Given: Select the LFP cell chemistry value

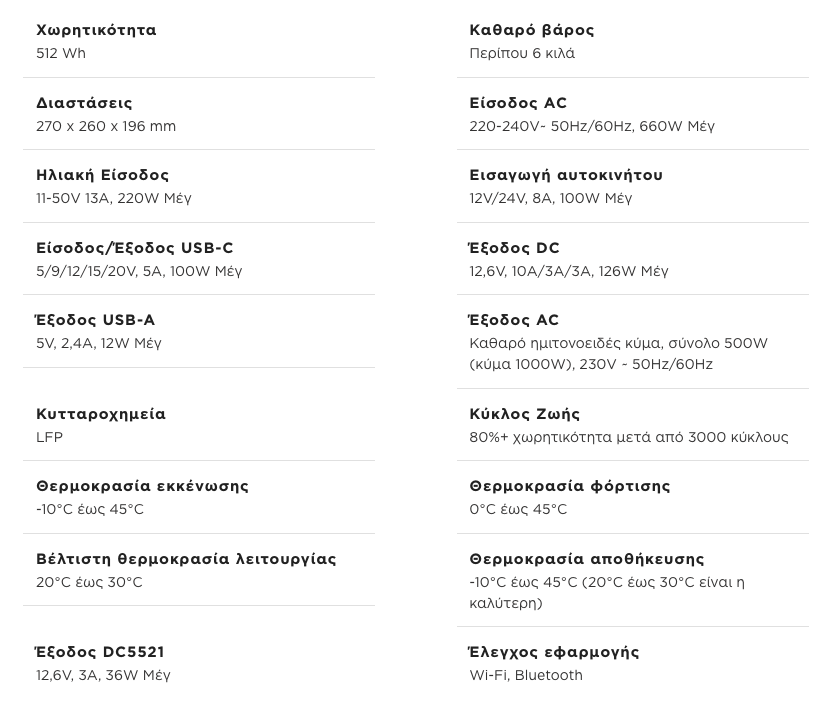Looking at the screenshot, I should (49, 437).
